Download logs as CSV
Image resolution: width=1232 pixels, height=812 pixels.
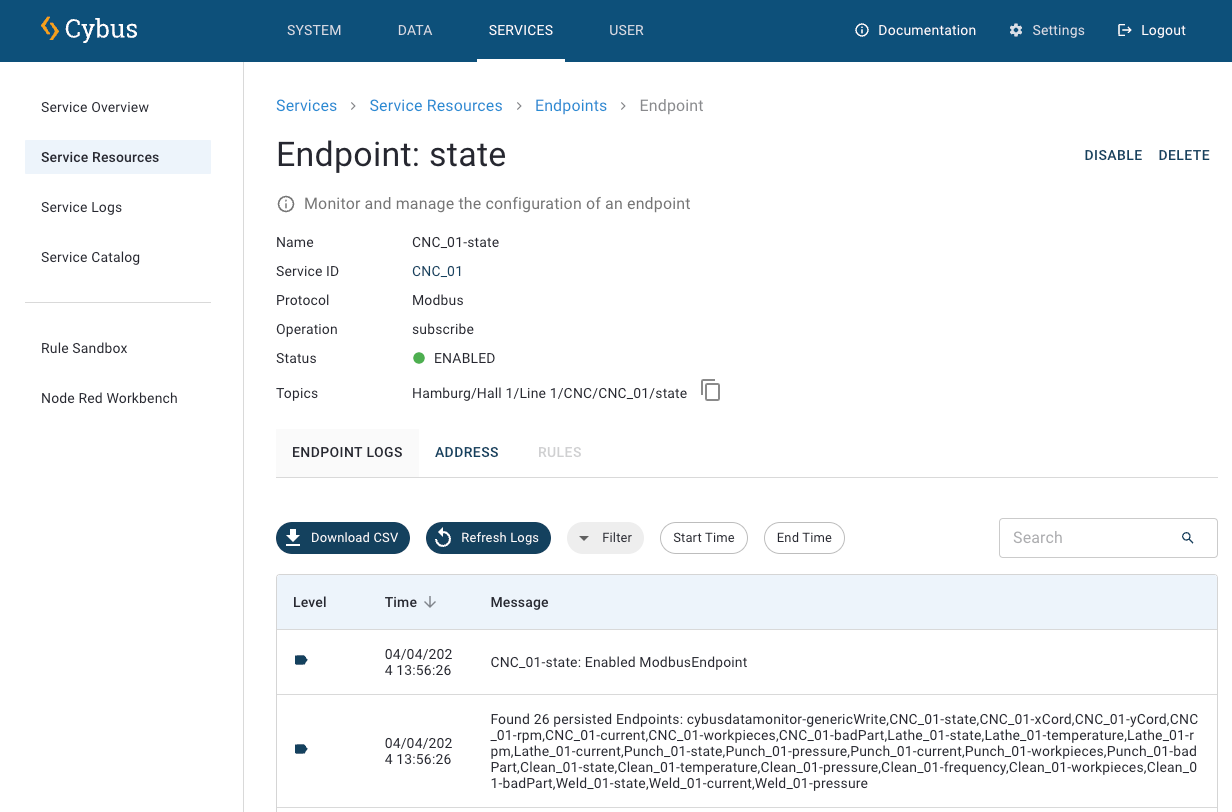click(343, 538)
